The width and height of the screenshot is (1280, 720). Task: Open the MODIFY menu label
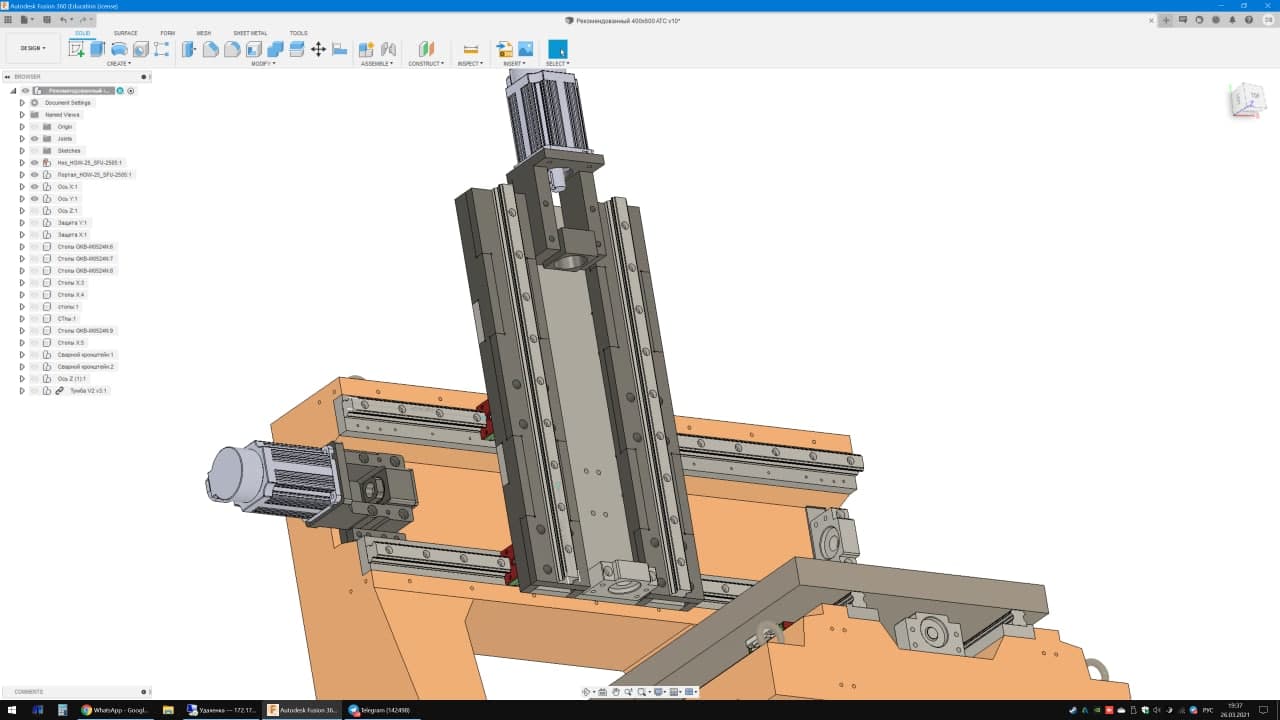[263, 64]
